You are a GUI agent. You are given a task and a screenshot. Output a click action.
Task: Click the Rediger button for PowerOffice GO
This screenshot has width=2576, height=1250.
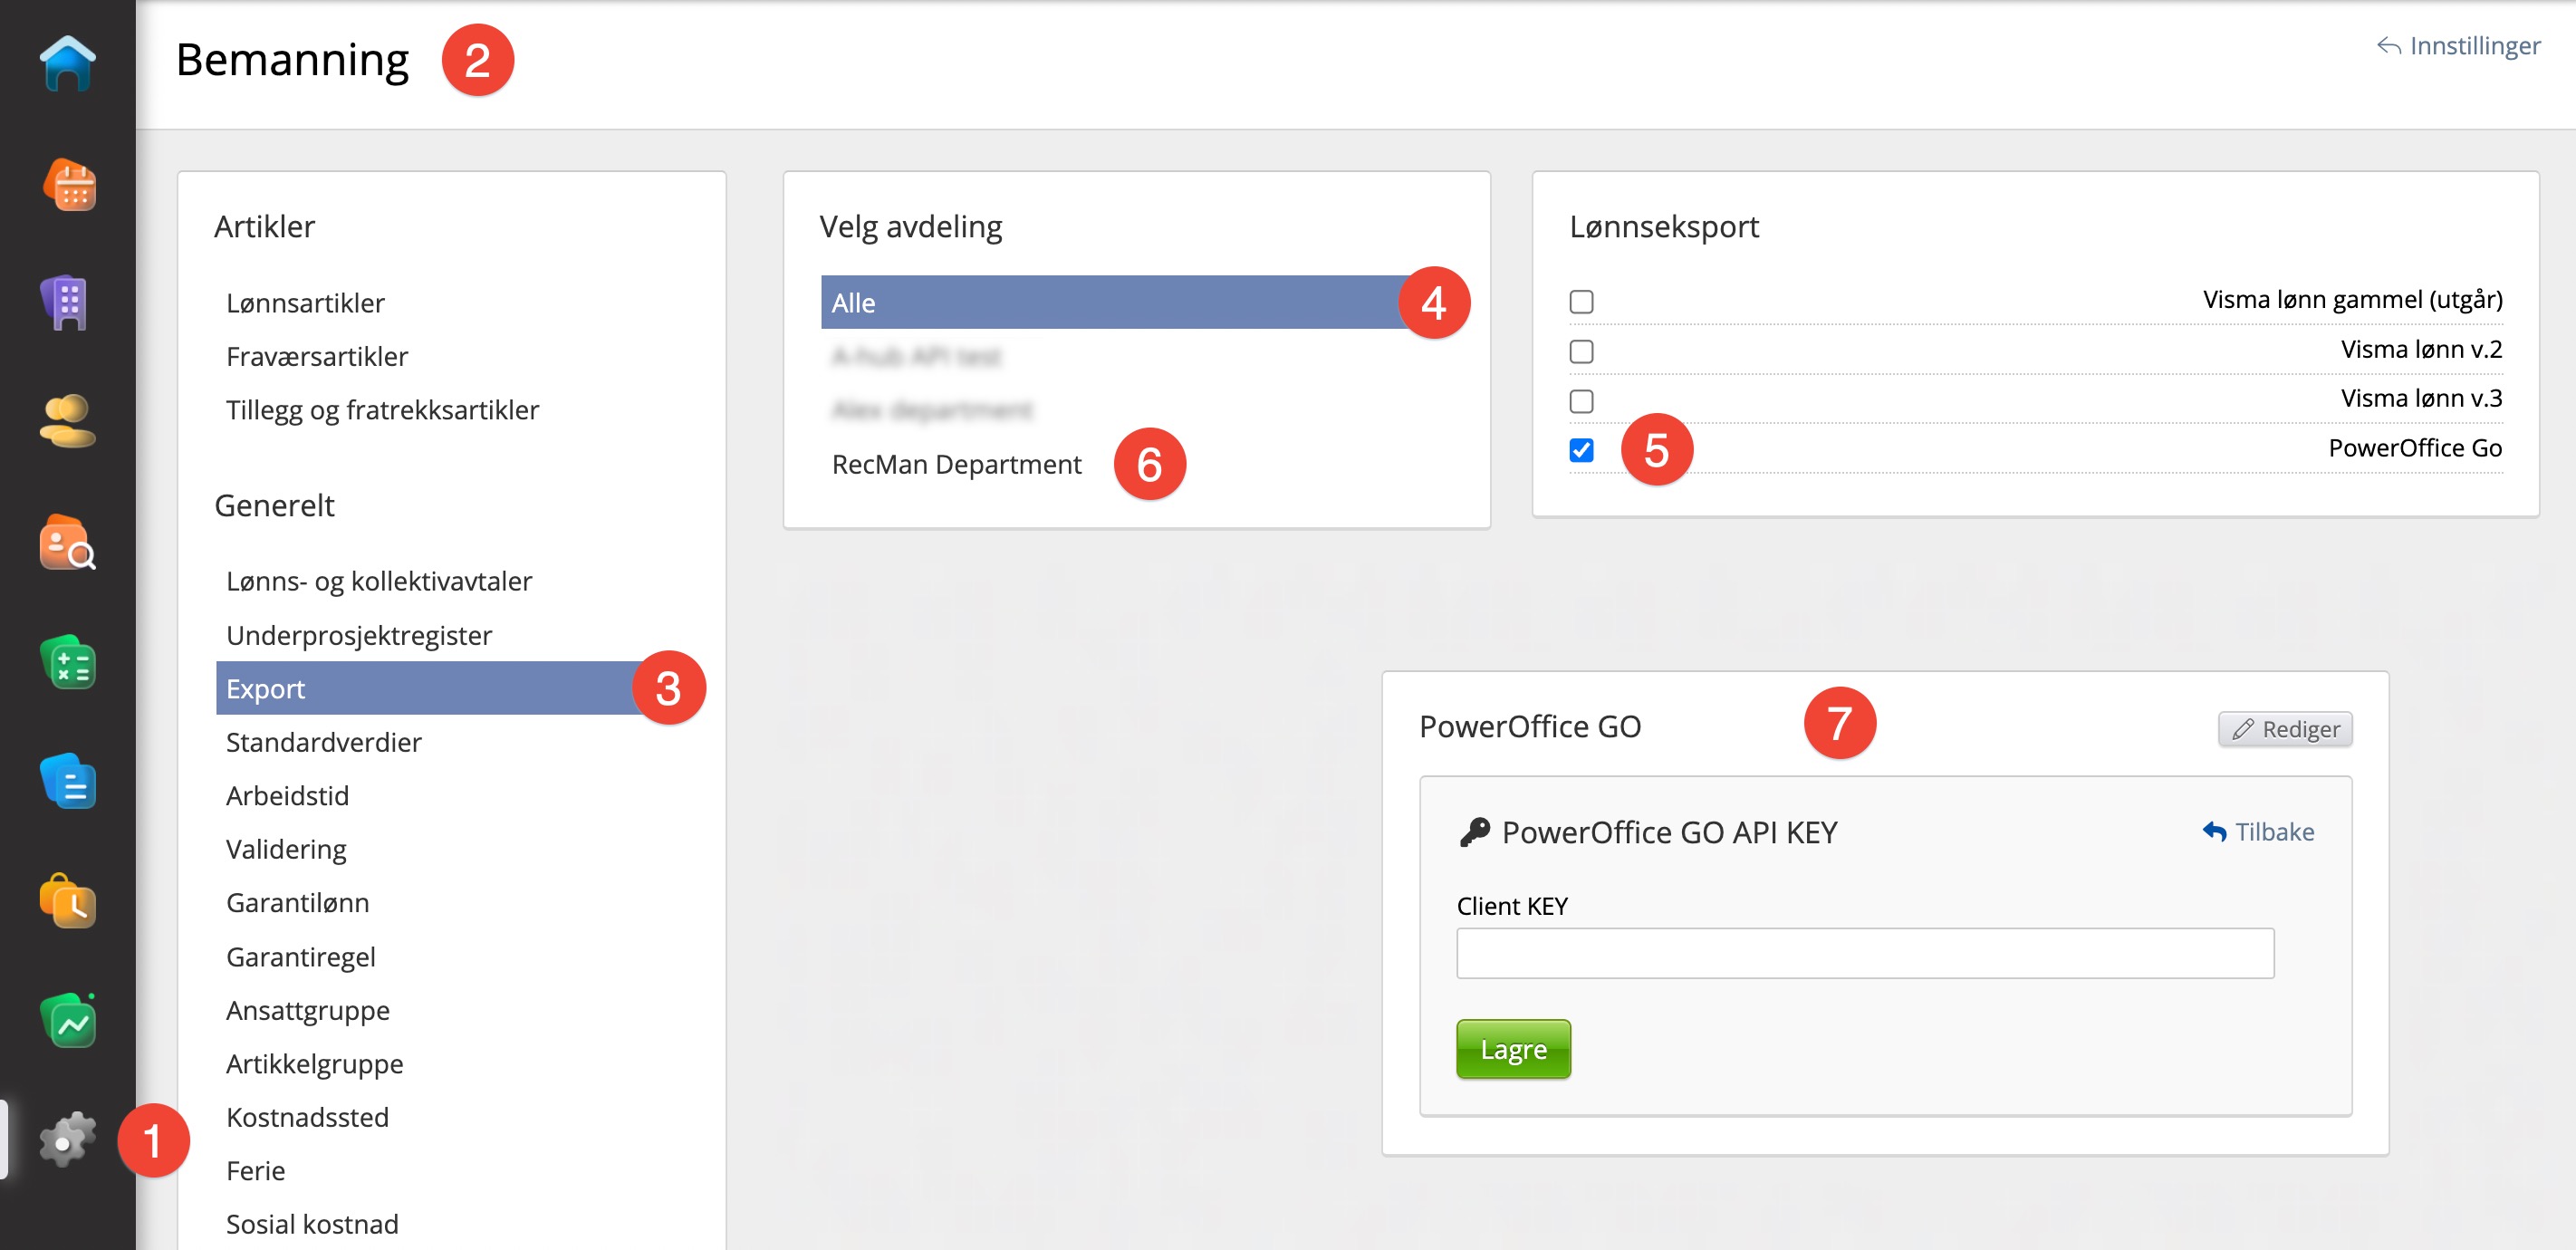[x=2284, y=729]
